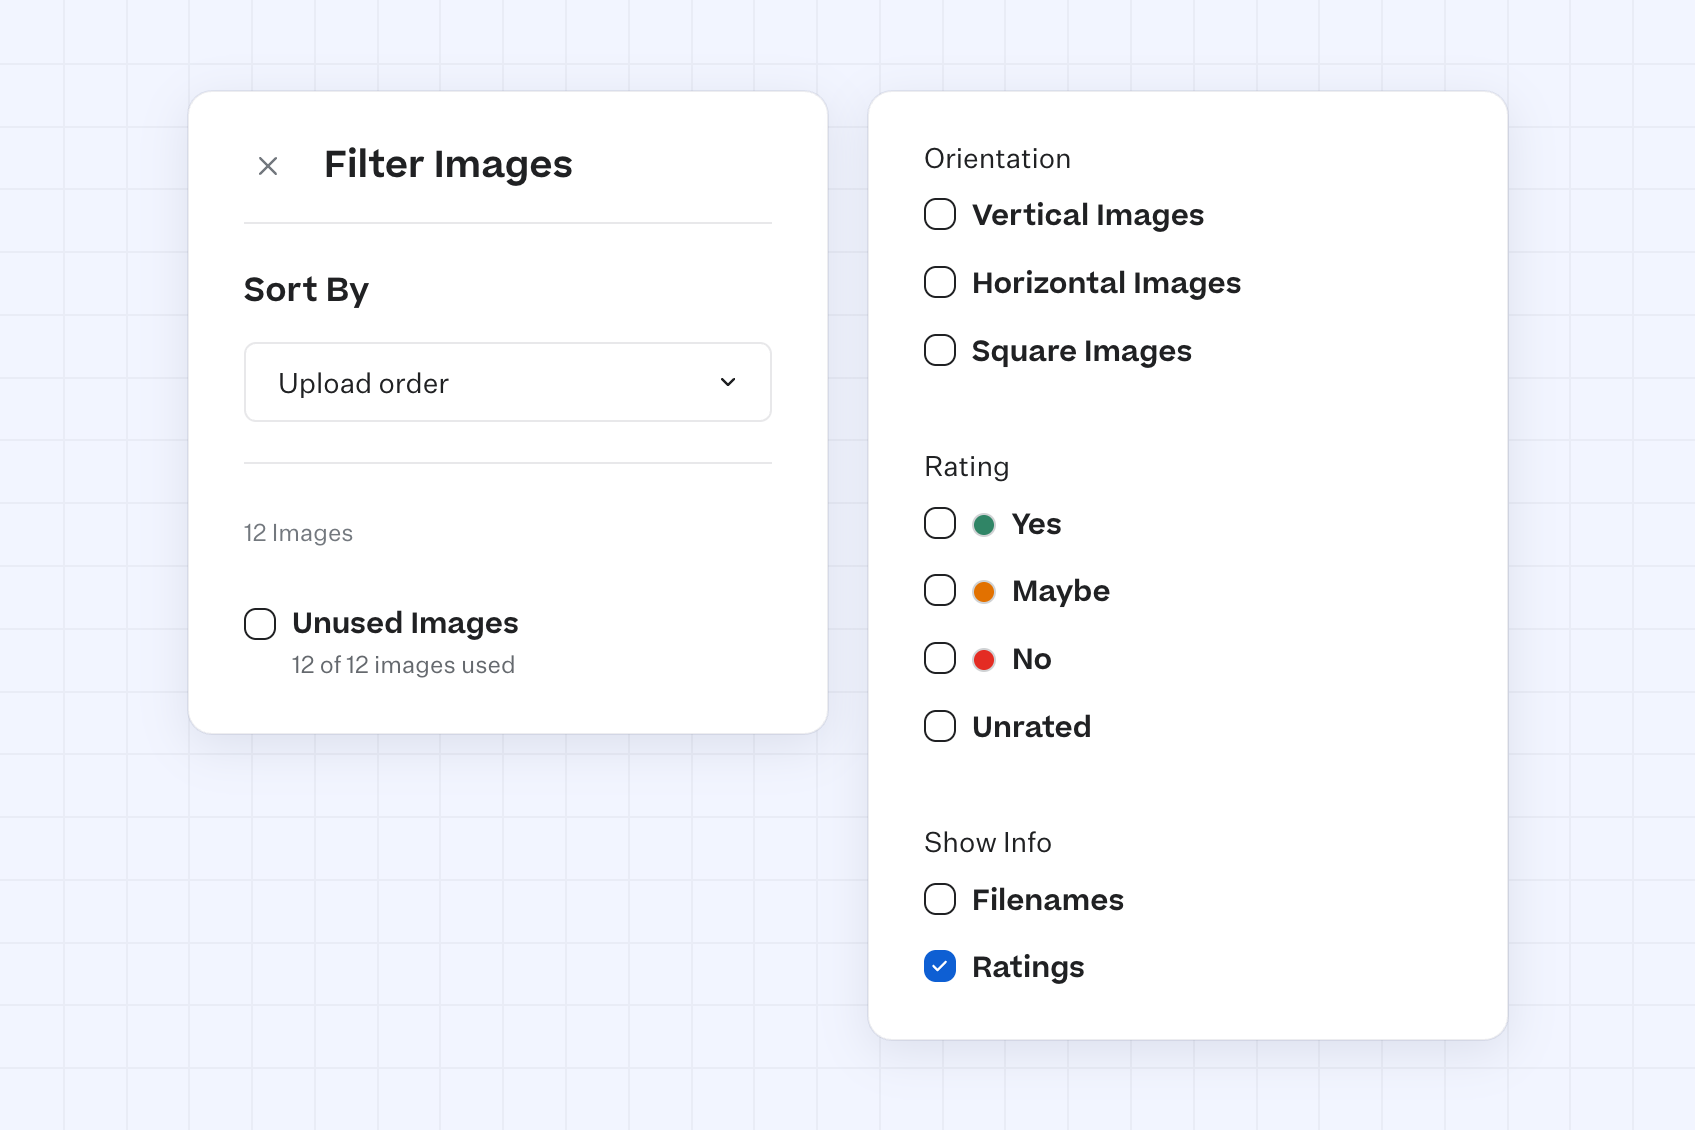Enable the Vertical Images filter
This screenshot has height=1130, width=1695.
[940, 214]
